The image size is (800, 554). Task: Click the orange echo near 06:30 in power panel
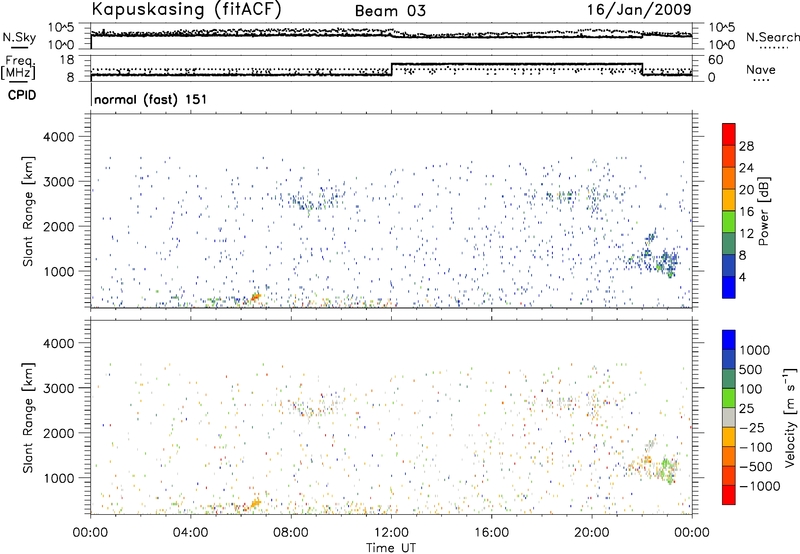[255, 297]
